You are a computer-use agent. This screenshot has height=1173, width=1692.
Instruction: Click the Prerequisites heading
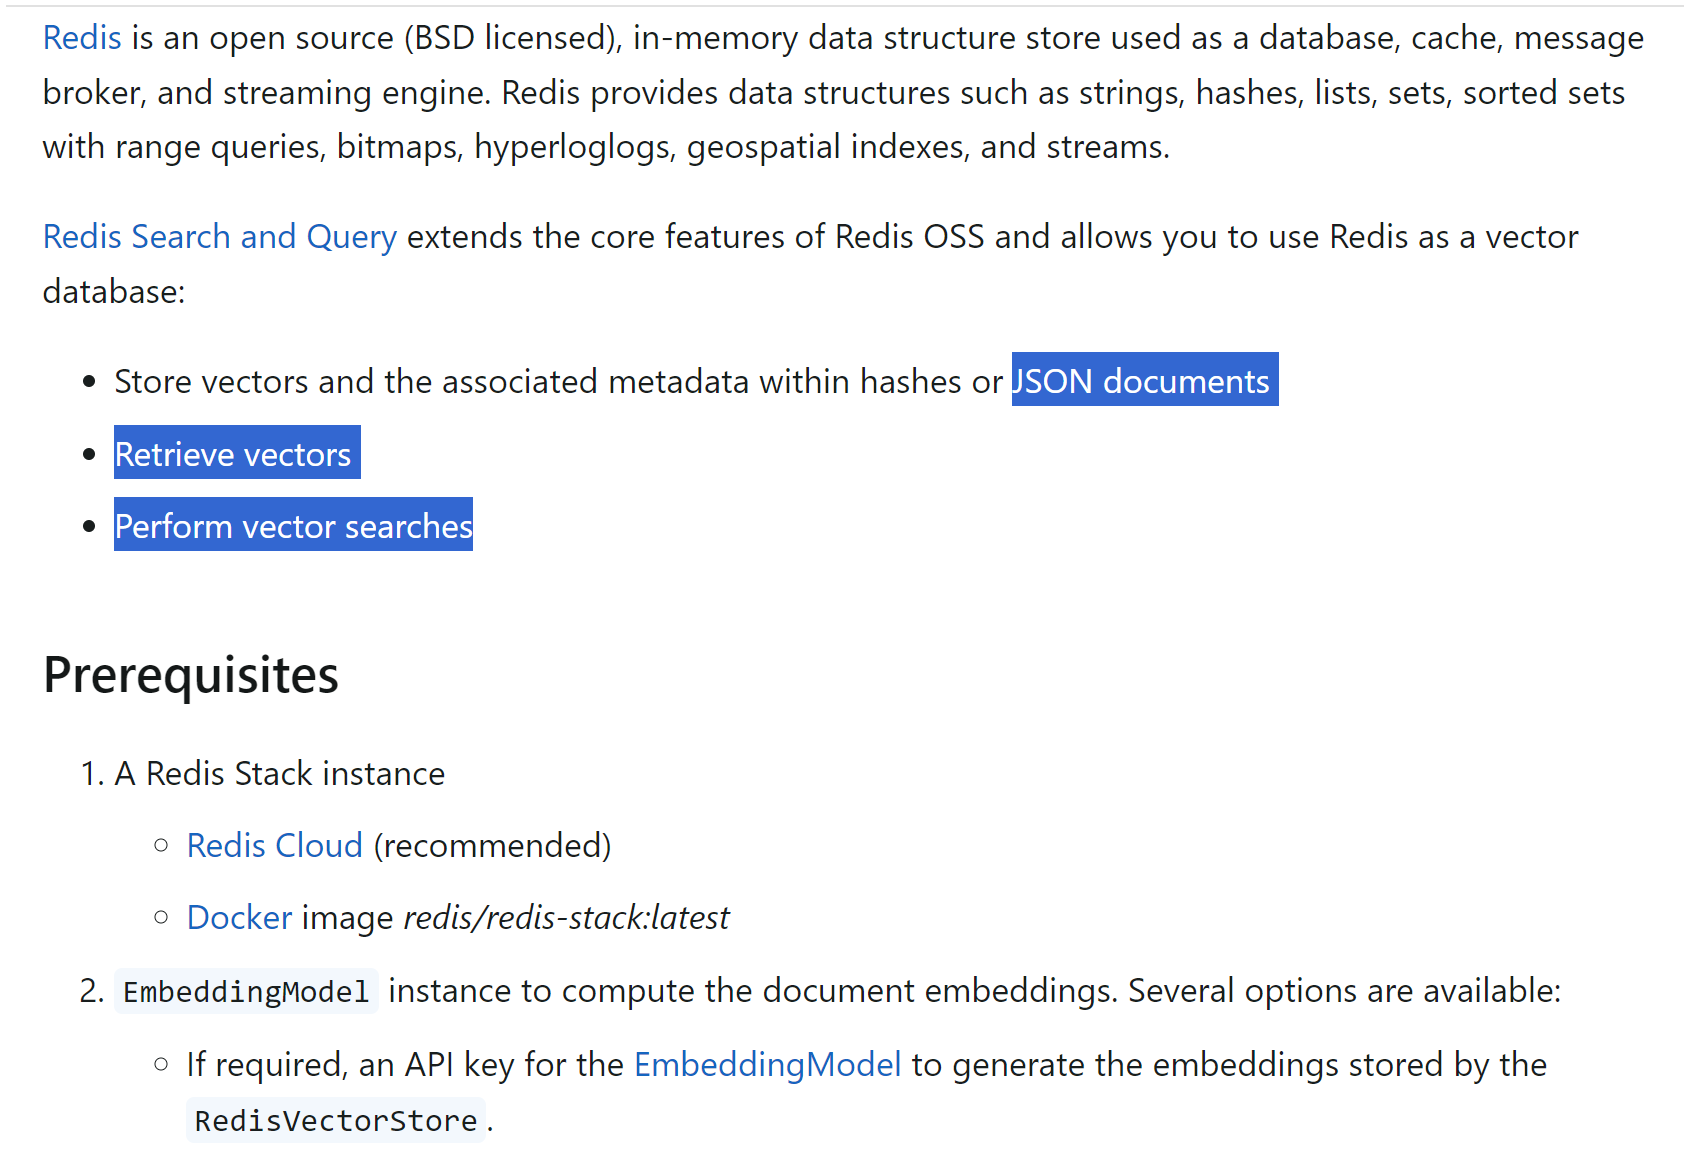point(191,676)
